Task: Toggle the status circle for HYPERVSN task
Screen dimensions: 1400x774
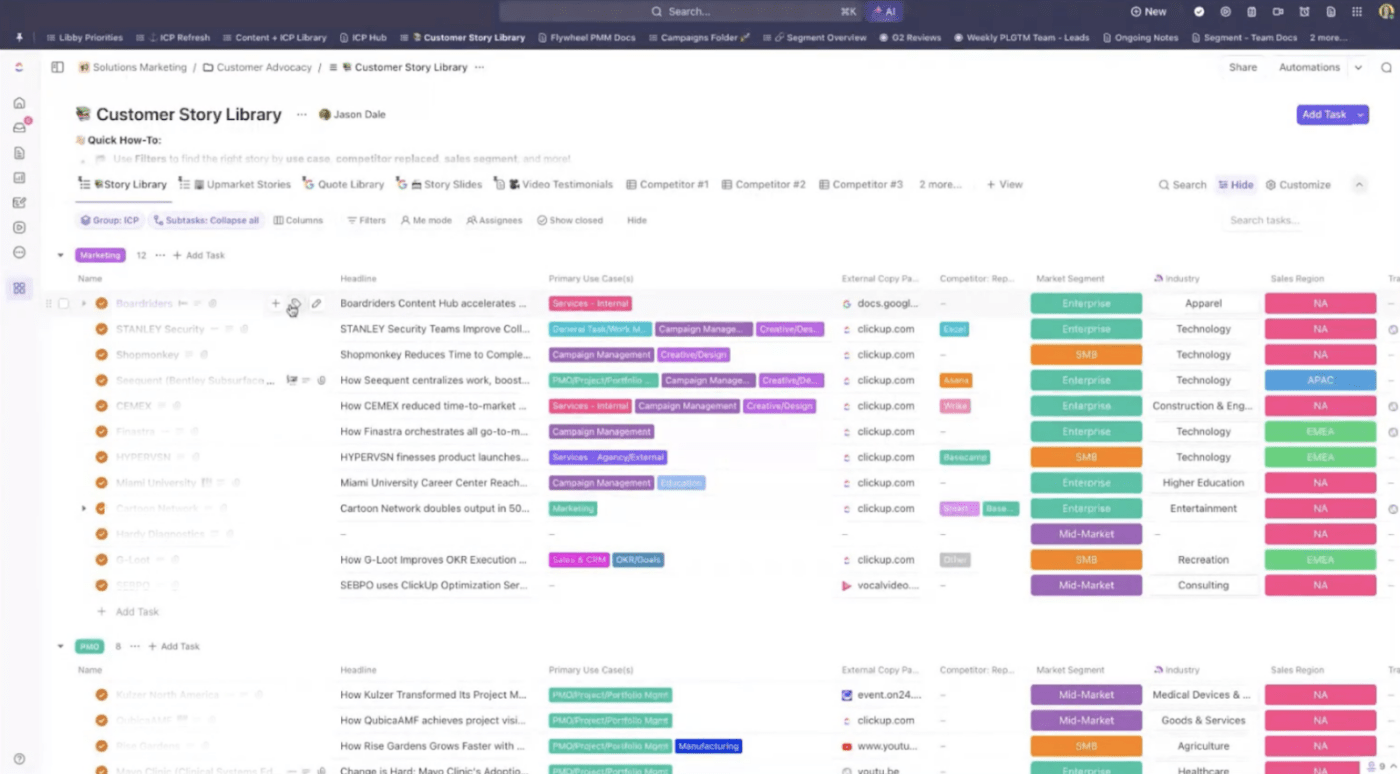Action: (101, 457)
